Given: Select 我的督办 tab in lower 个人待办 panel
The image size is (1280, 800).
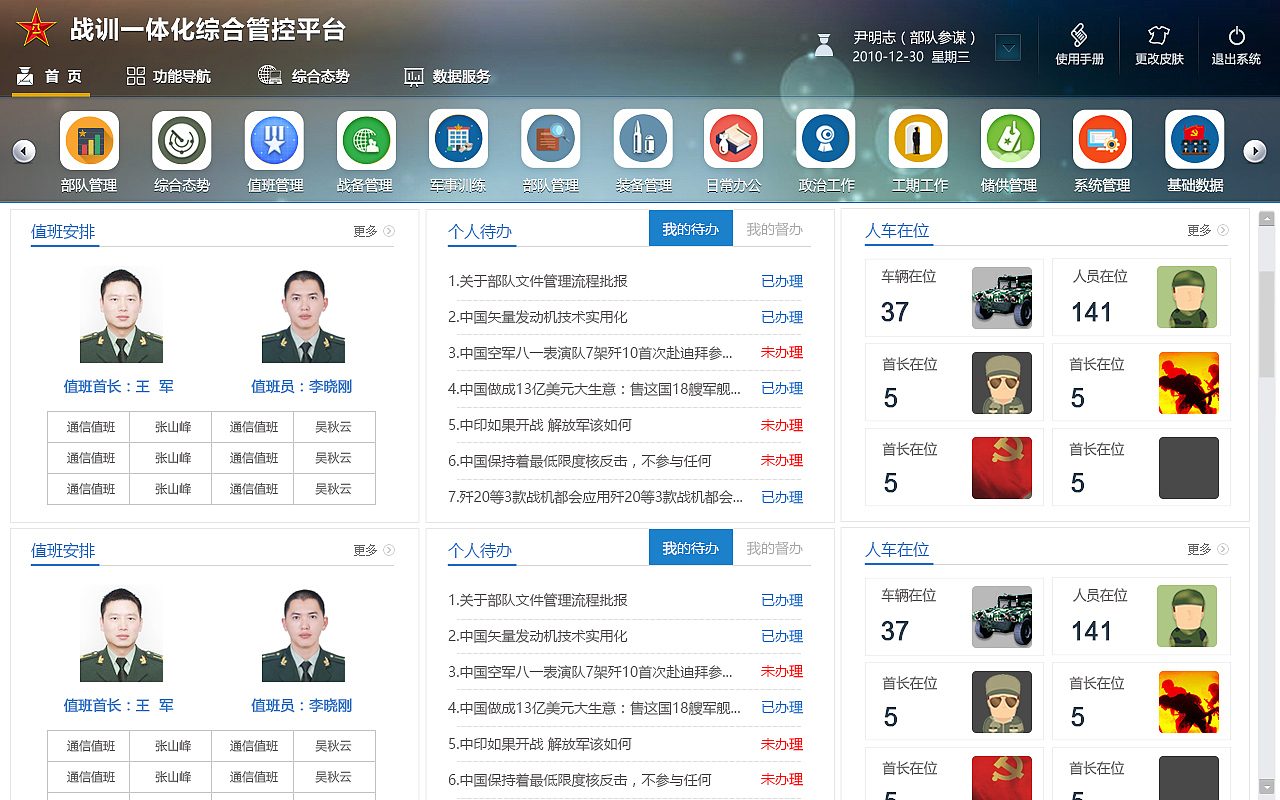Looking at the screenshot, I should pos(774,548).
